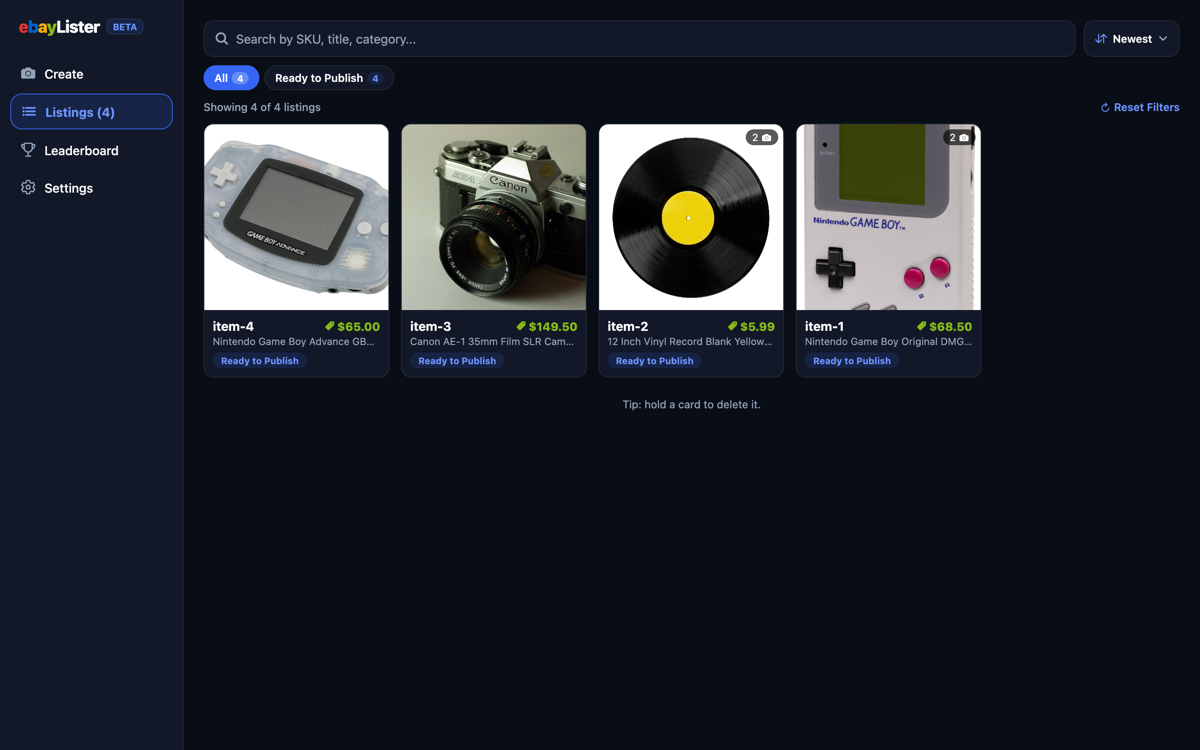Click item-3's Ready to Publish badge

pyautogui.click(x=457, y=361)
